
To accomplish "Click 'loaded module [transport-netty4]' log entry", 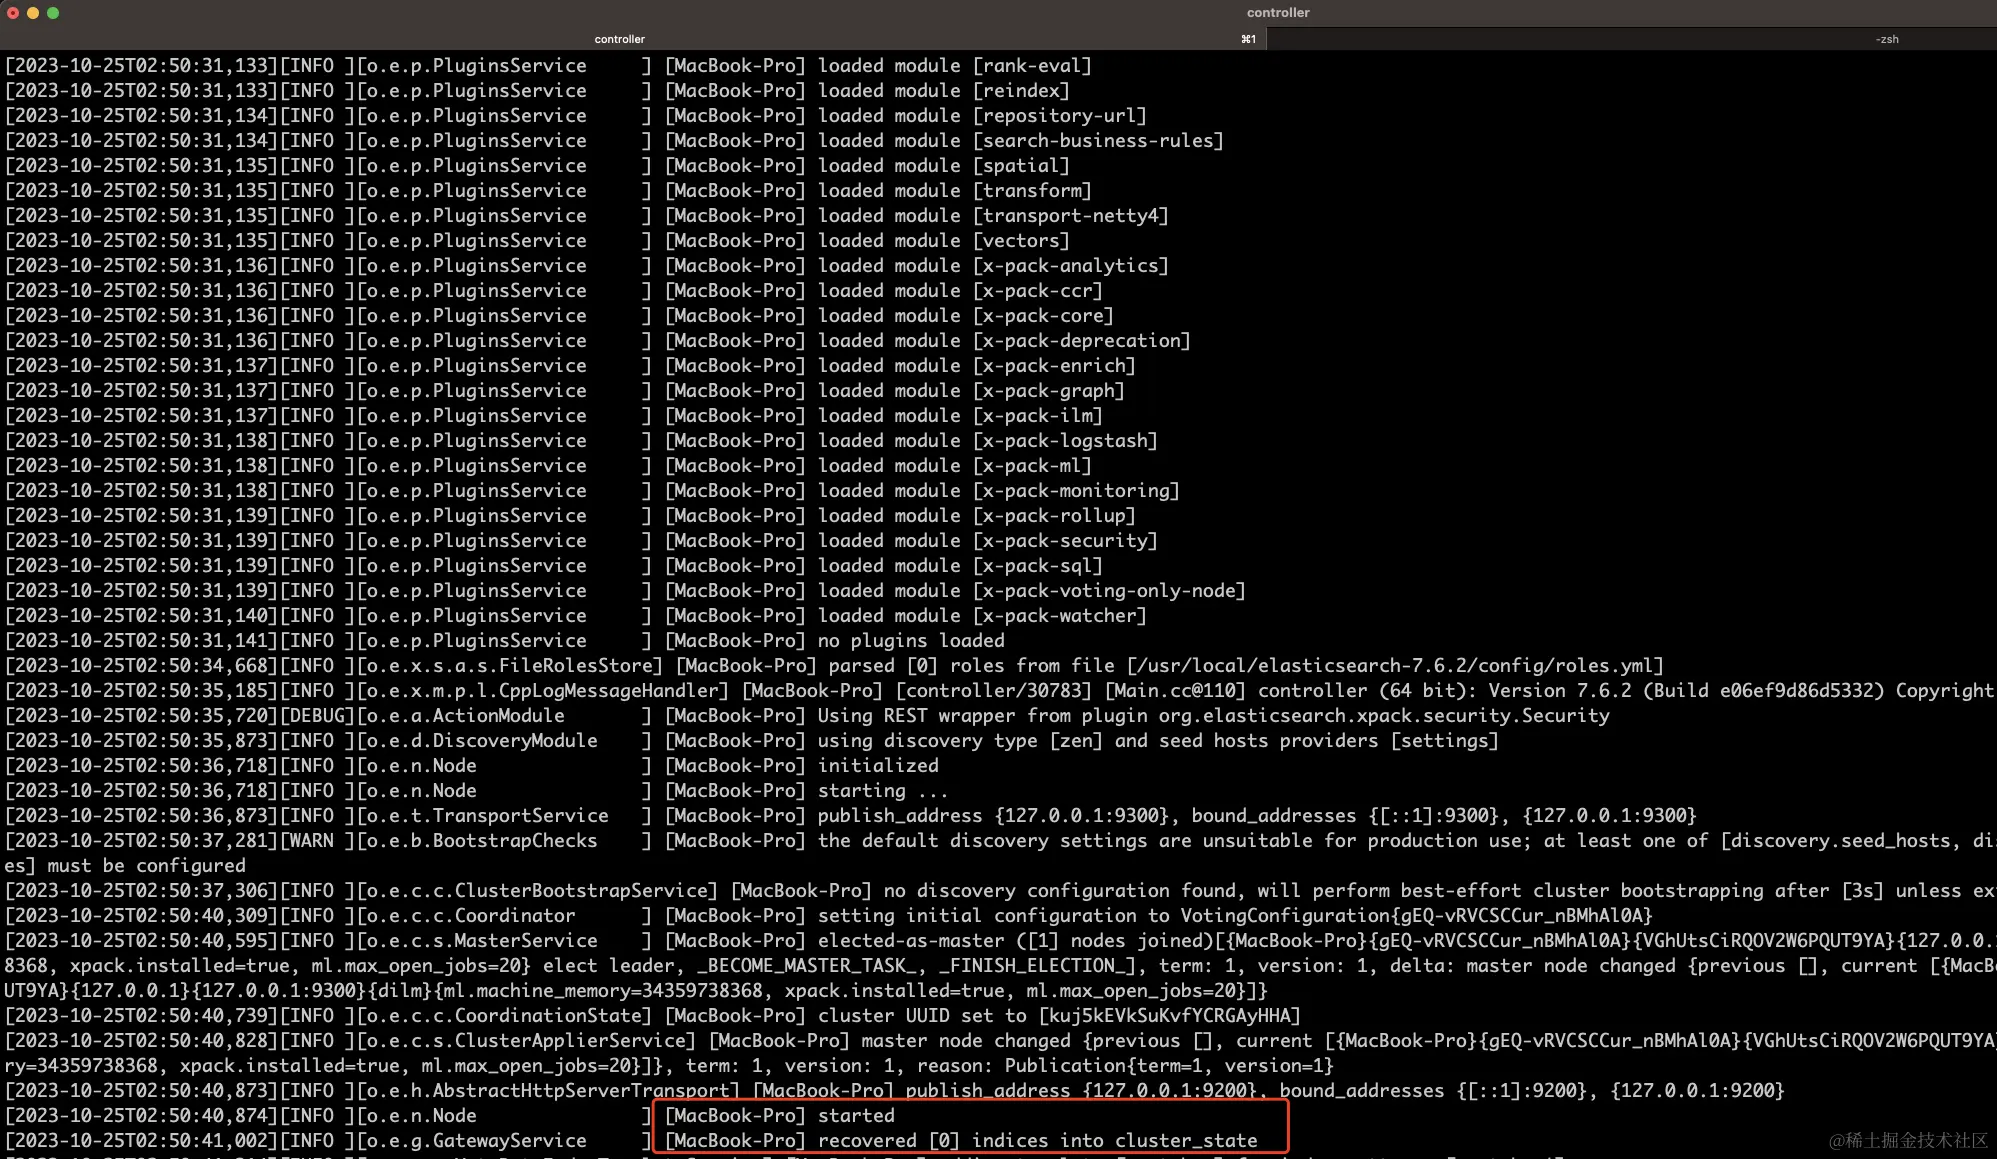I will pyautogui.click(x=992, y=216).
